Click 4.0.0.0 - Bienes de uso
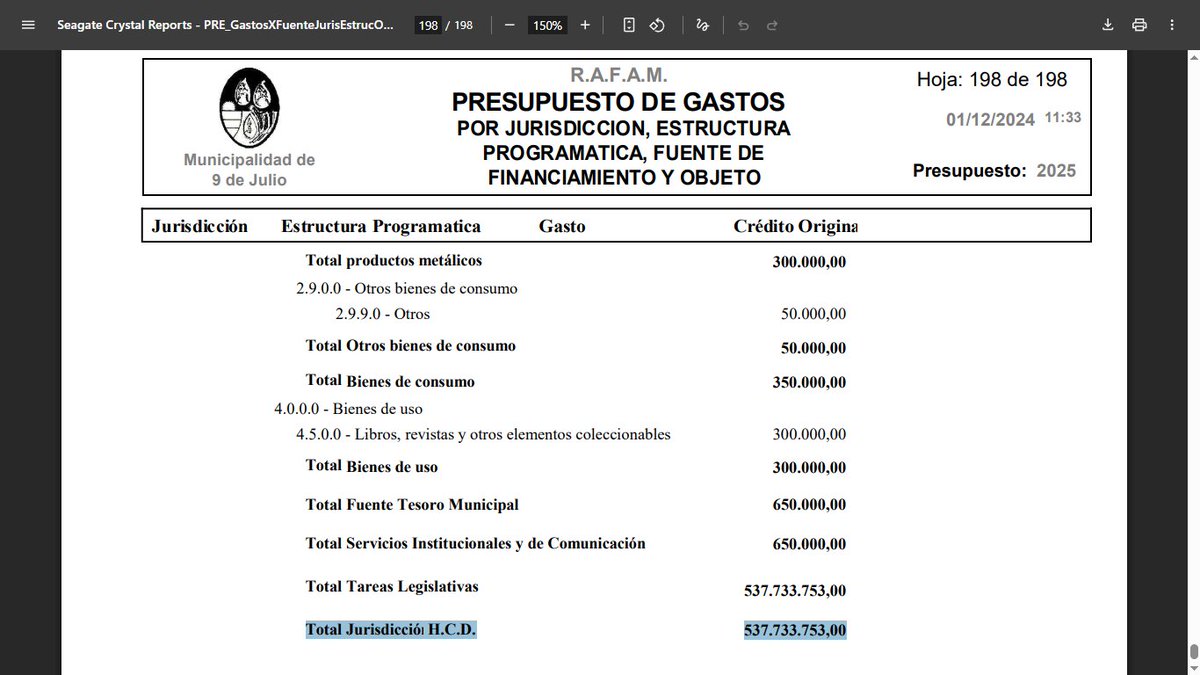Image resolution: width=1200 pixels, height=675 pixels. (348, 409)
